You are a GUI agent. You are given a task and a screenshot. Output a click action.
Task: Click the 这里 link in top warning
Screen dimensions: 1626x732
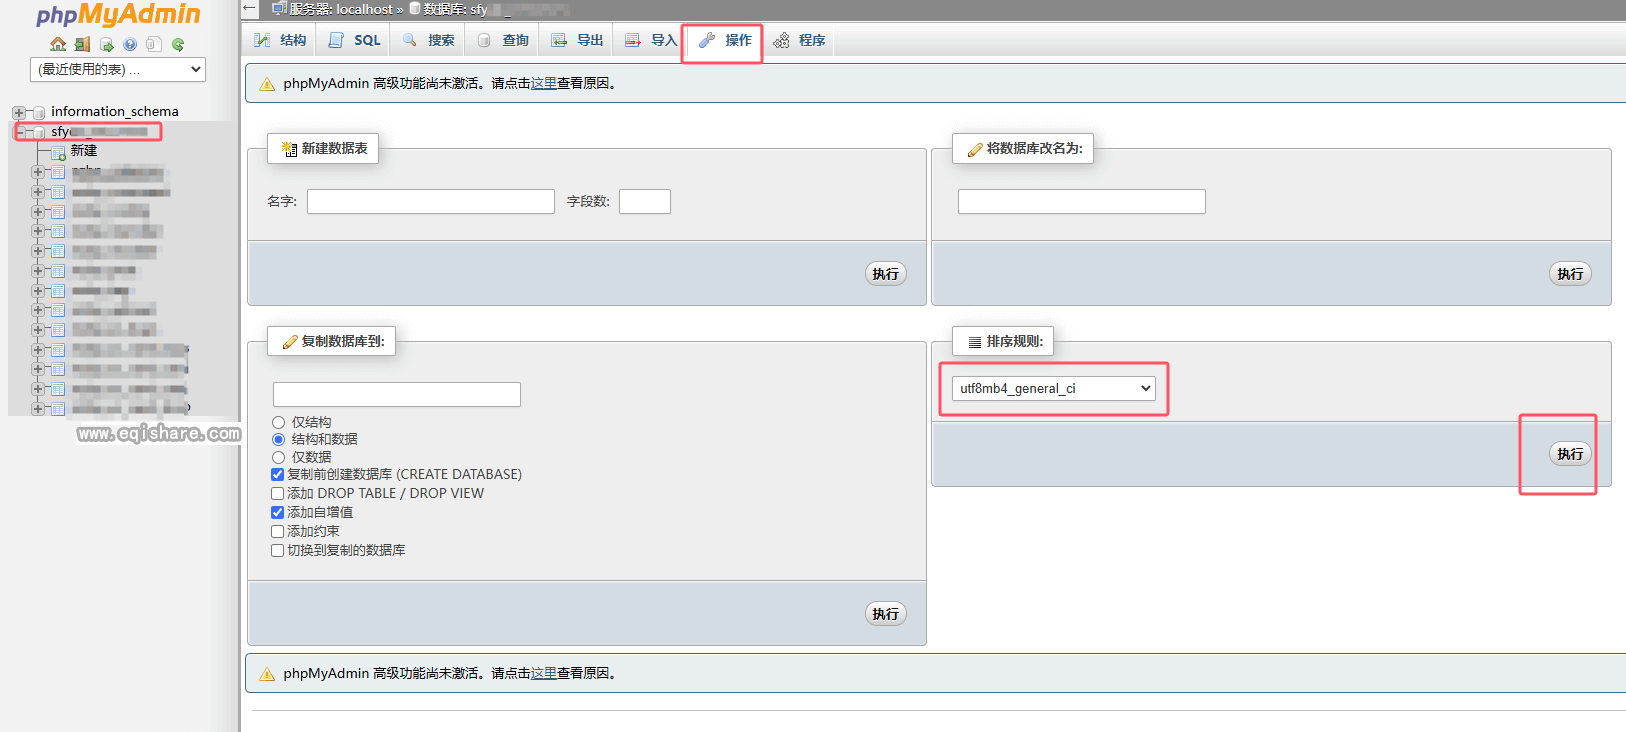[543, 83]
